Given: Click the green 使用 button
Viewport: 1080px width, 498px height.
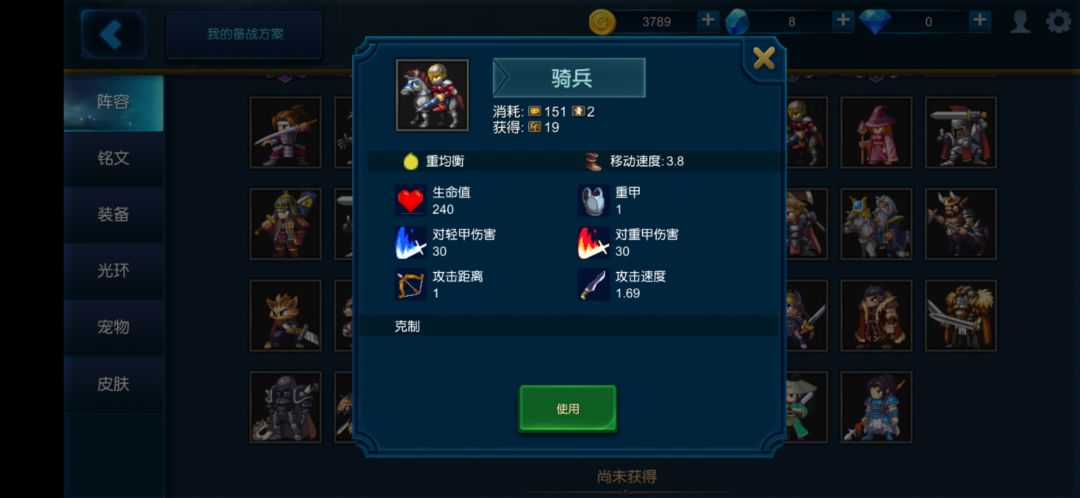Looking at the screenshot, I should click(568, 408).
